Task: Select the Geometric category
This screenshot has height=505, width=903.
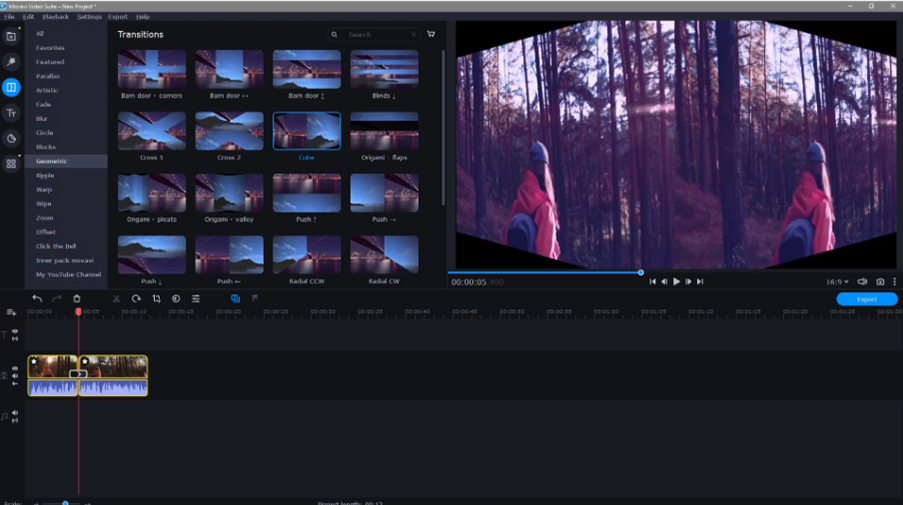Action: point(66,161)
